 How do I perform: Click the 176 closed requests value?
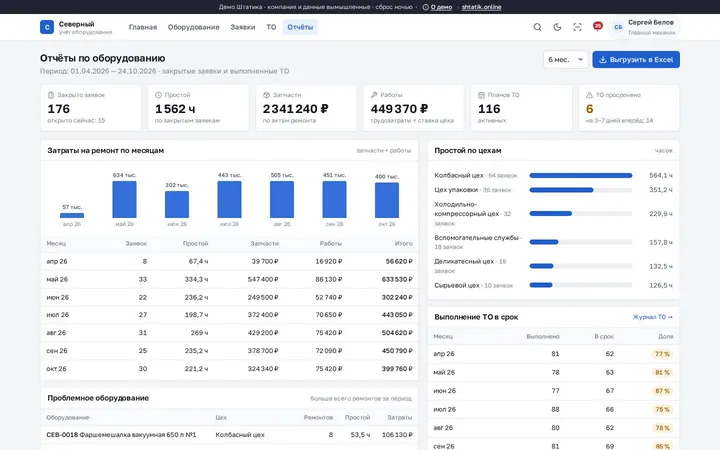[x=59, y=109]
